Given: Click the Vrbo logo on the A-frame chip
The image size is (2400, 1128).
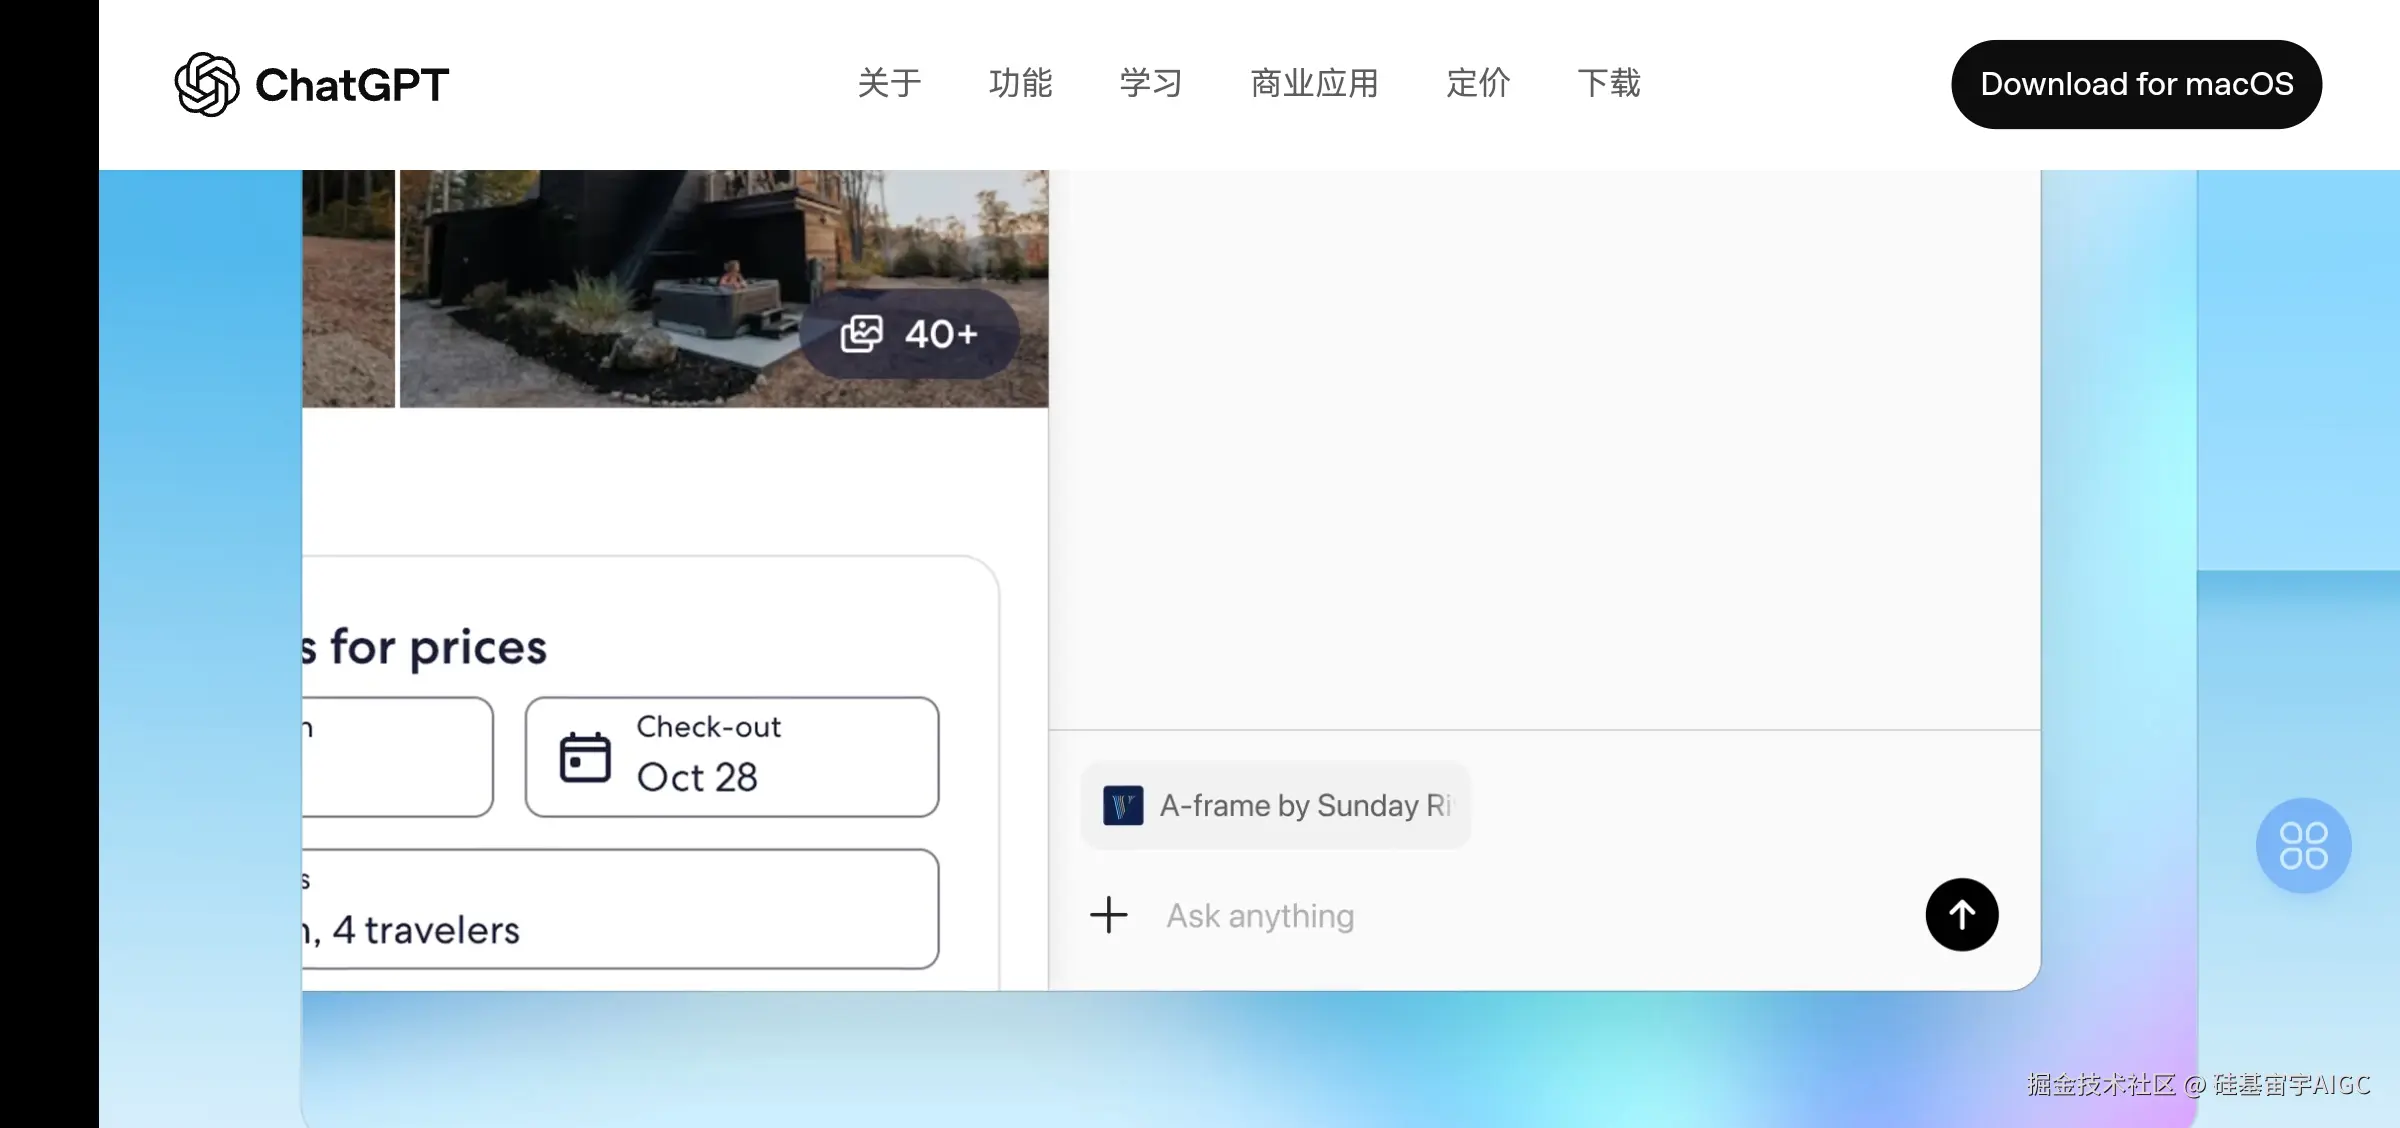Looking at the screenshot, I should [1123, 806].
